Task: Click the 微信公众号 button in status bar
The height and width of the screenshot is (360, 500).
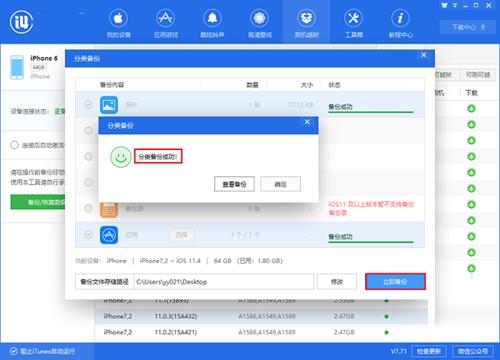Action: (473, 351)
